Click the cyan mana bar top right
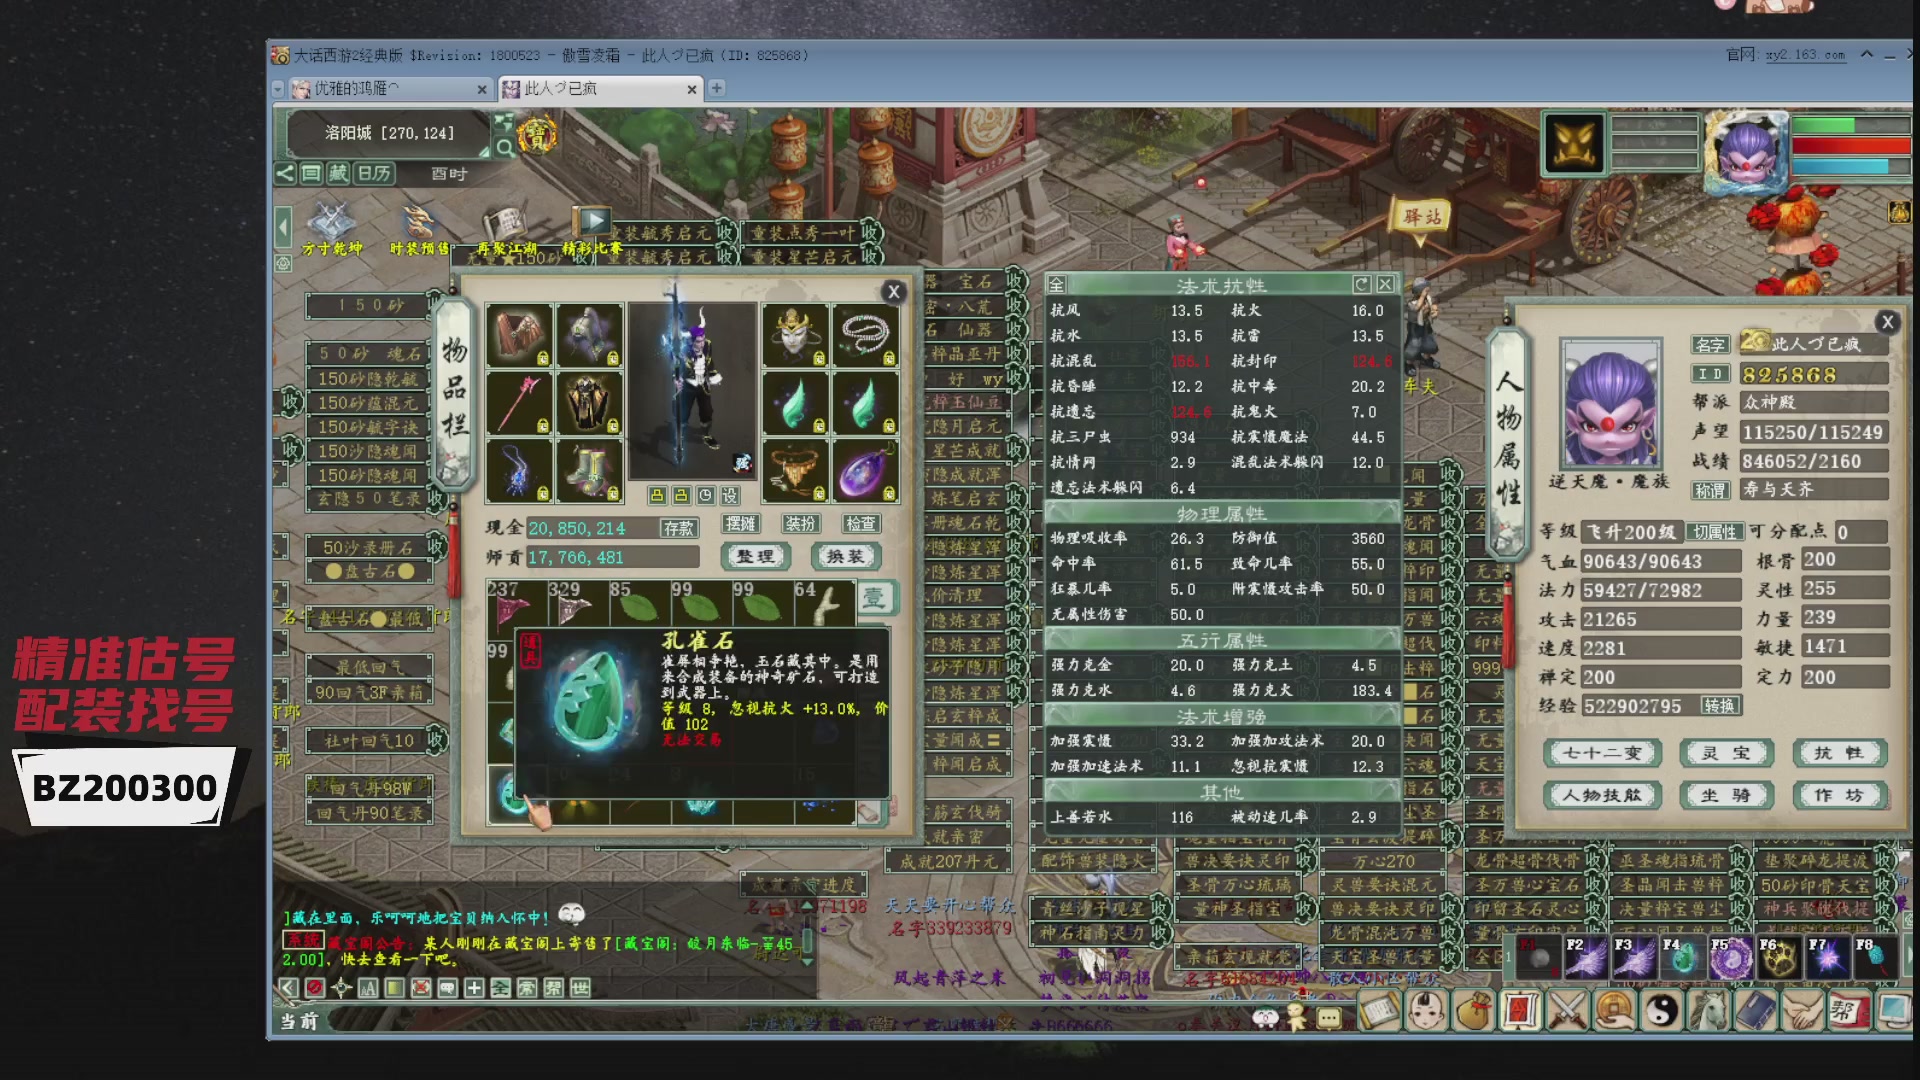 (1850, 166)
